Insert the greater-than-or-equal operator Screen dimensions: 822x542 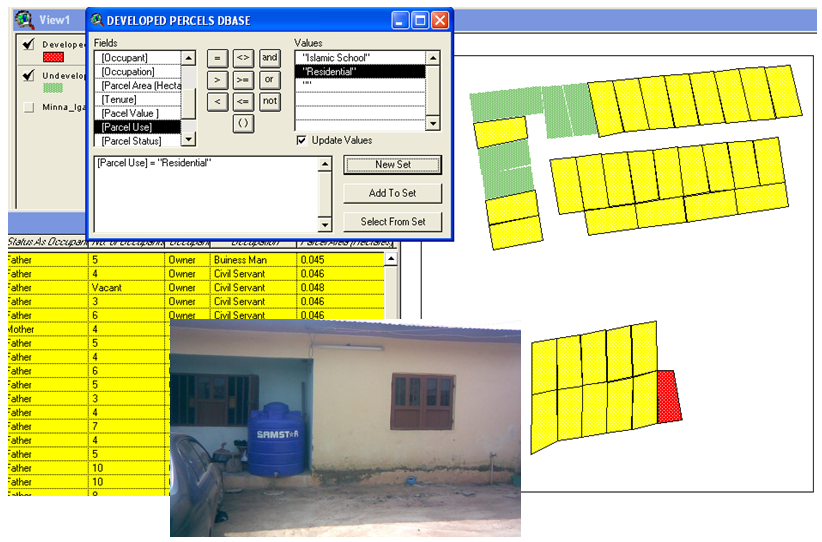(243, 80)
